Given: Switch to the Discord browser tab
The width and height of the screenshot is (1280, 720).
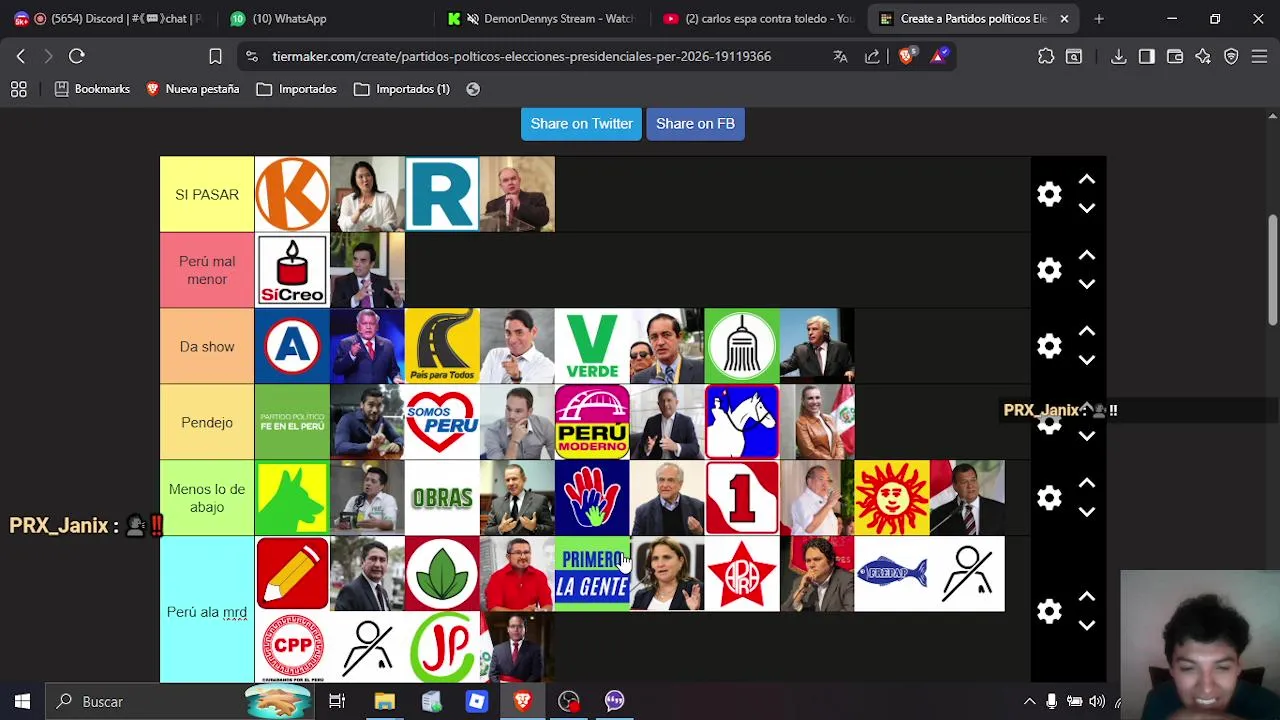Looking at the screenshot, I should (107, 18).
